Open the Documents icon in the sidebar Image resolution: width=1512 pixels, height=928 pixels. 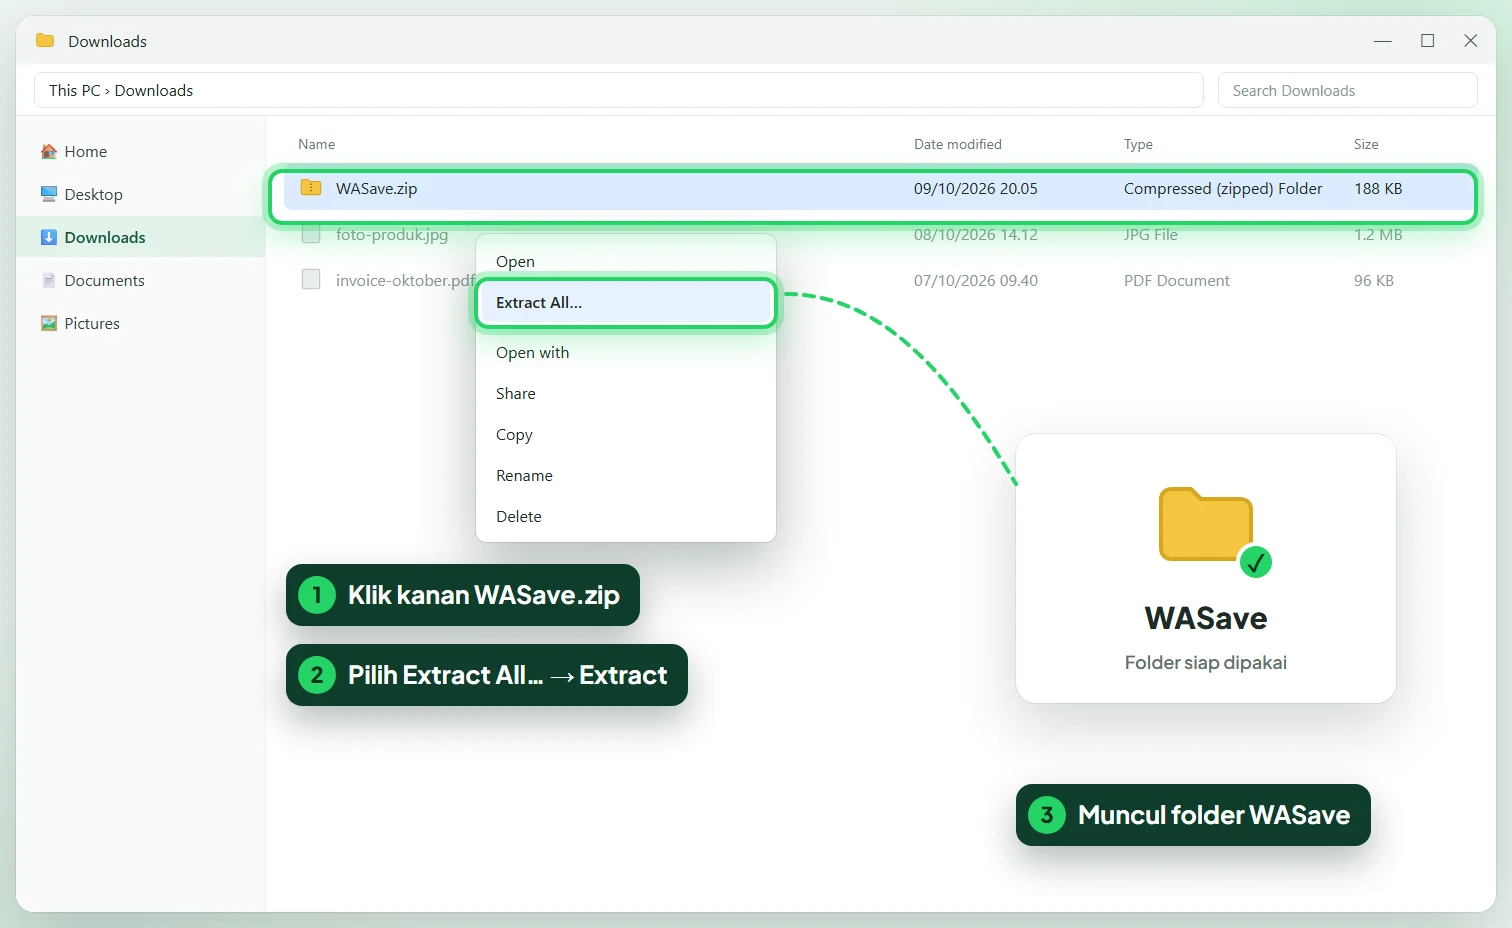click(x=49, y=280)
